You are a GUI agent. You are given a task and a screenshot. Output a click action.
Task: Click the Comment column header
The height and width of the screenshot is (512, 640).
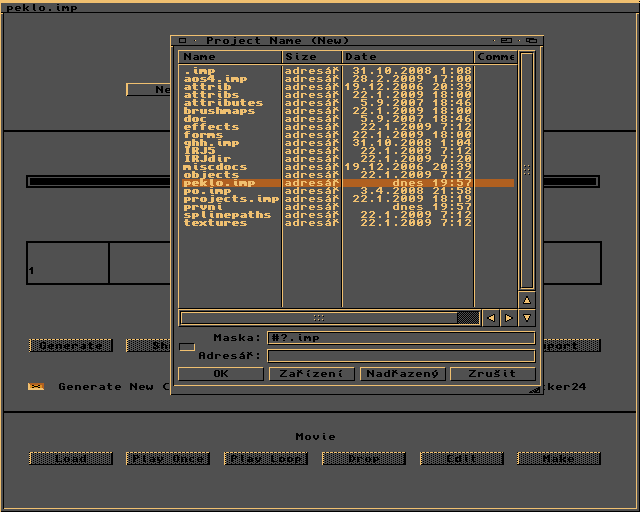[496, 57]
